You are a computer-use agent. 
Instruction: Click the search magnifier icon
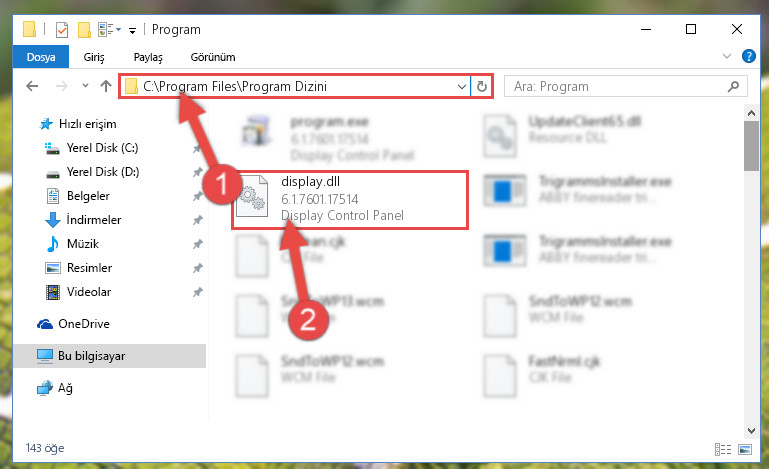pyautogui.click(x=733, y=87)
